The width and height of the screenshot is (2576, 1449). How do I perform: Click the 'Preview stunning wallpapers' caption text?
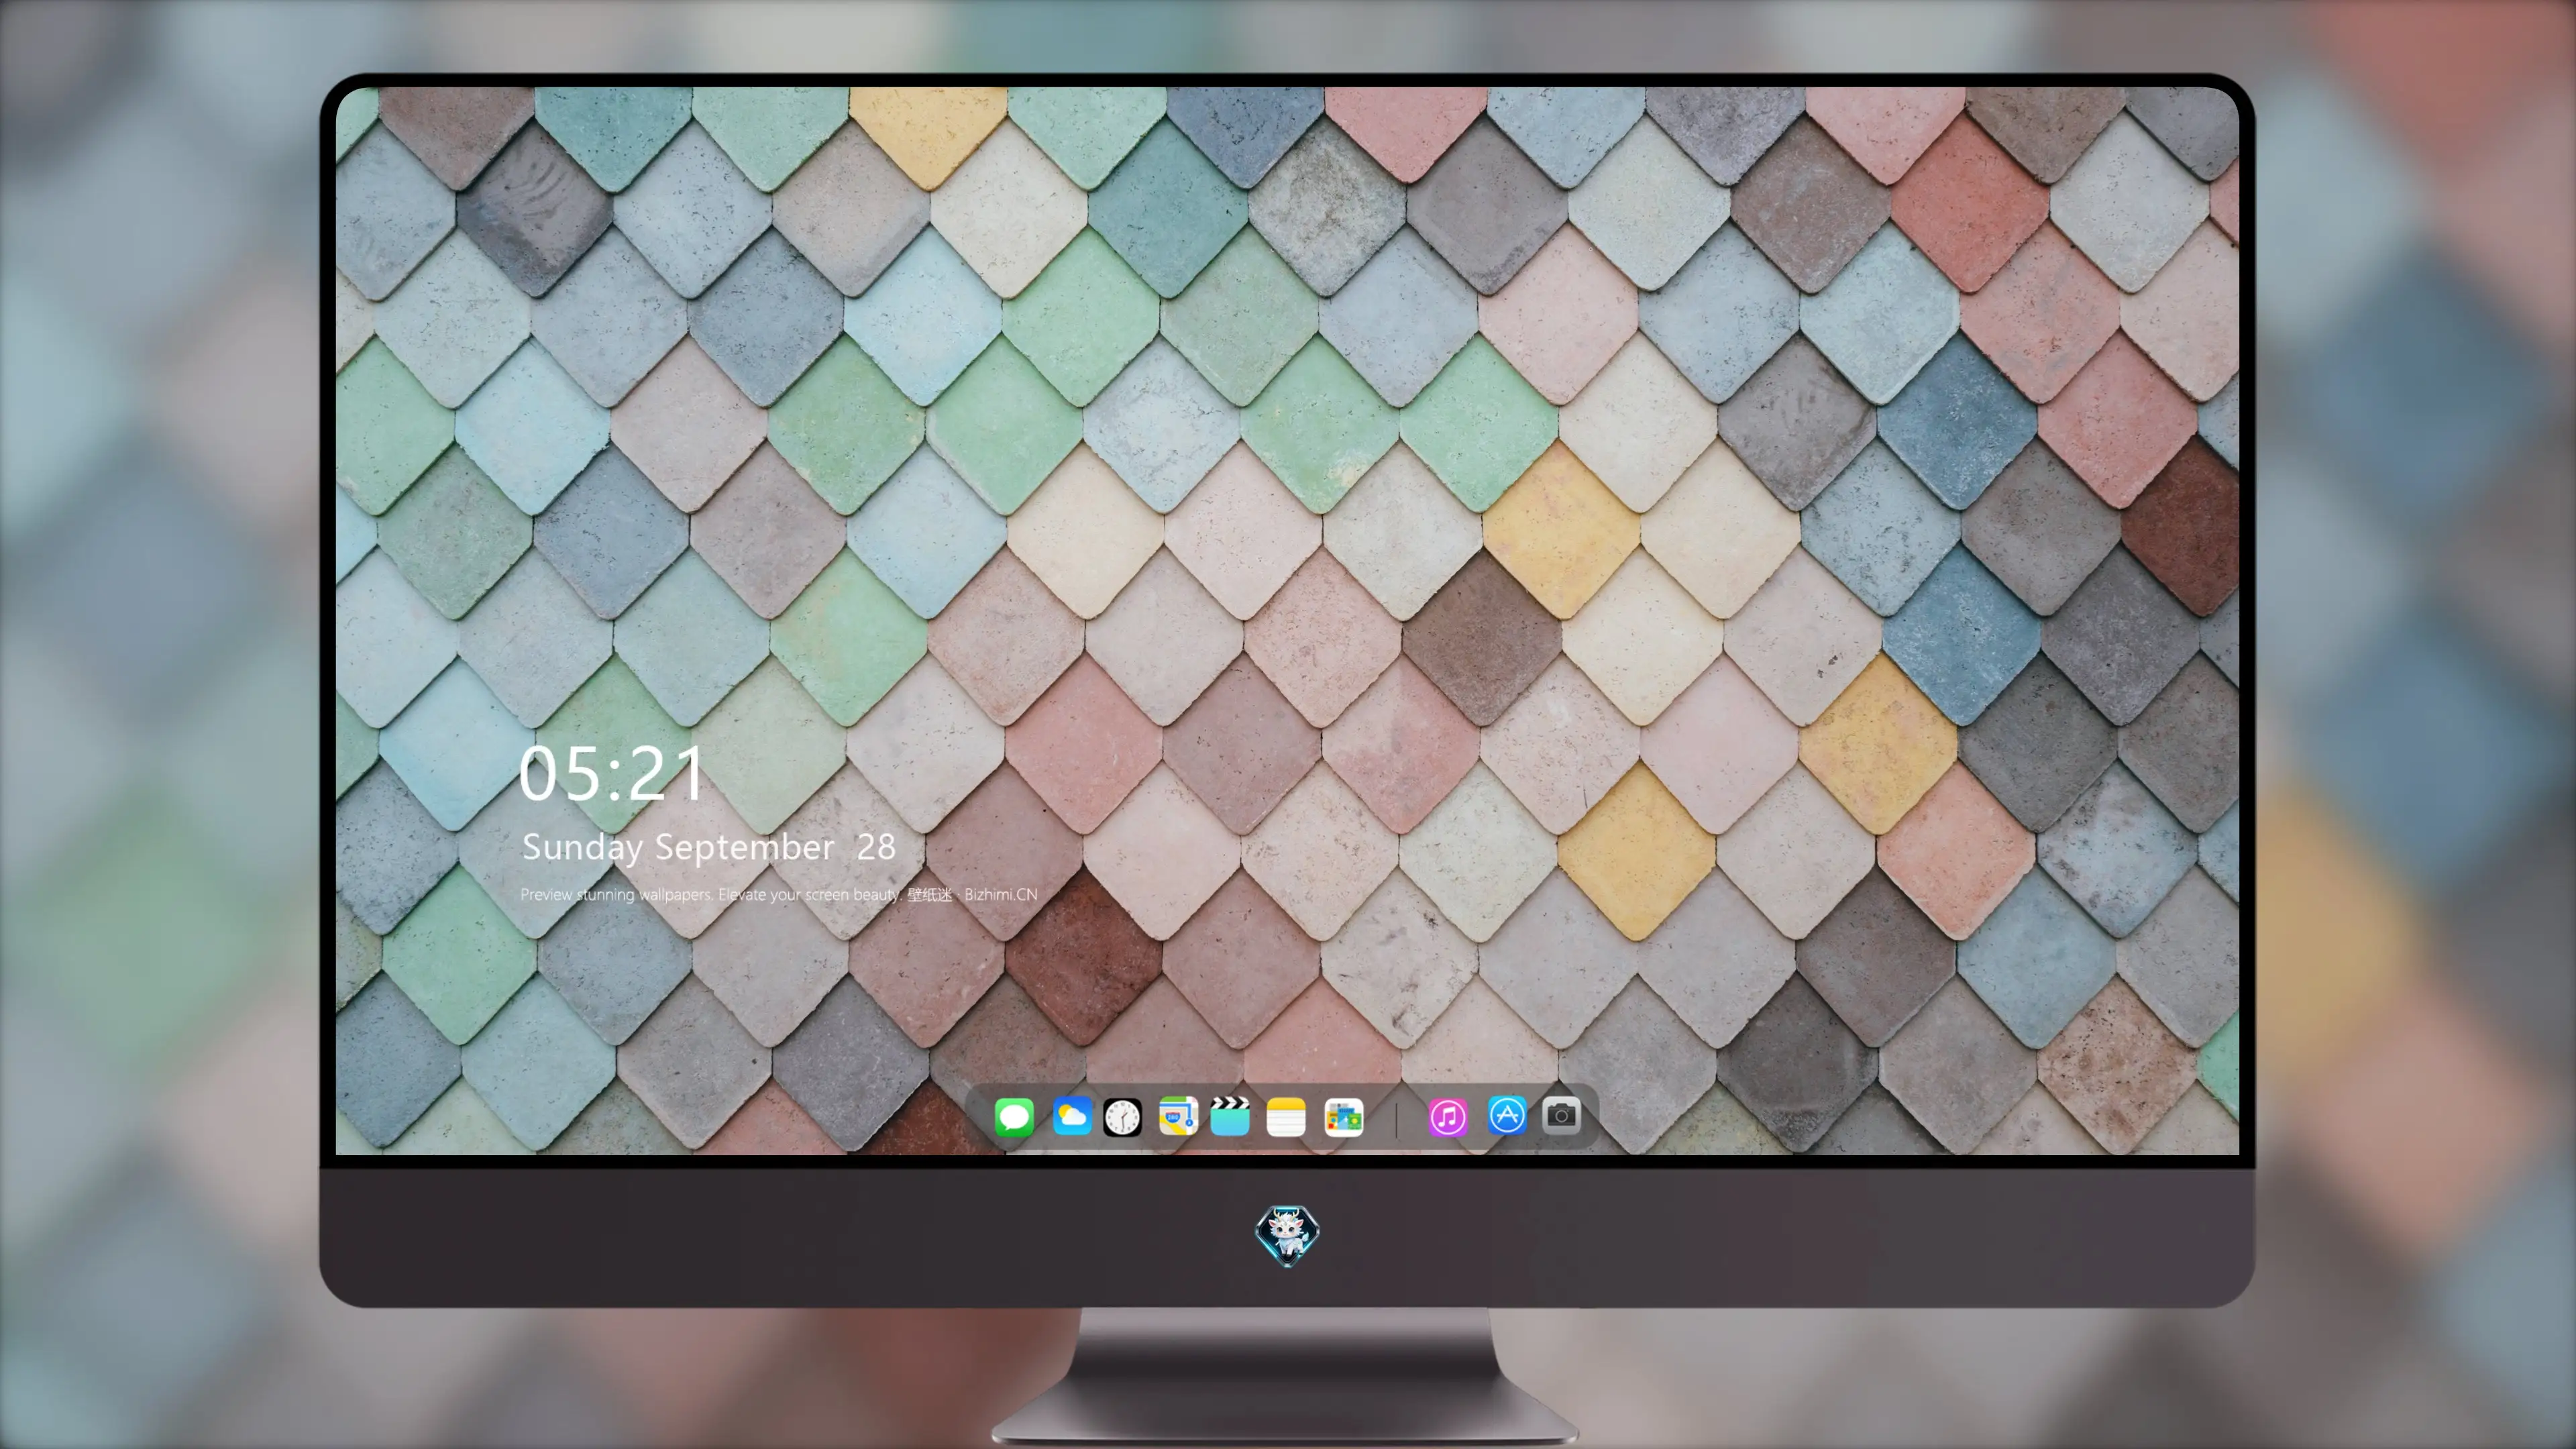[779, 894]
